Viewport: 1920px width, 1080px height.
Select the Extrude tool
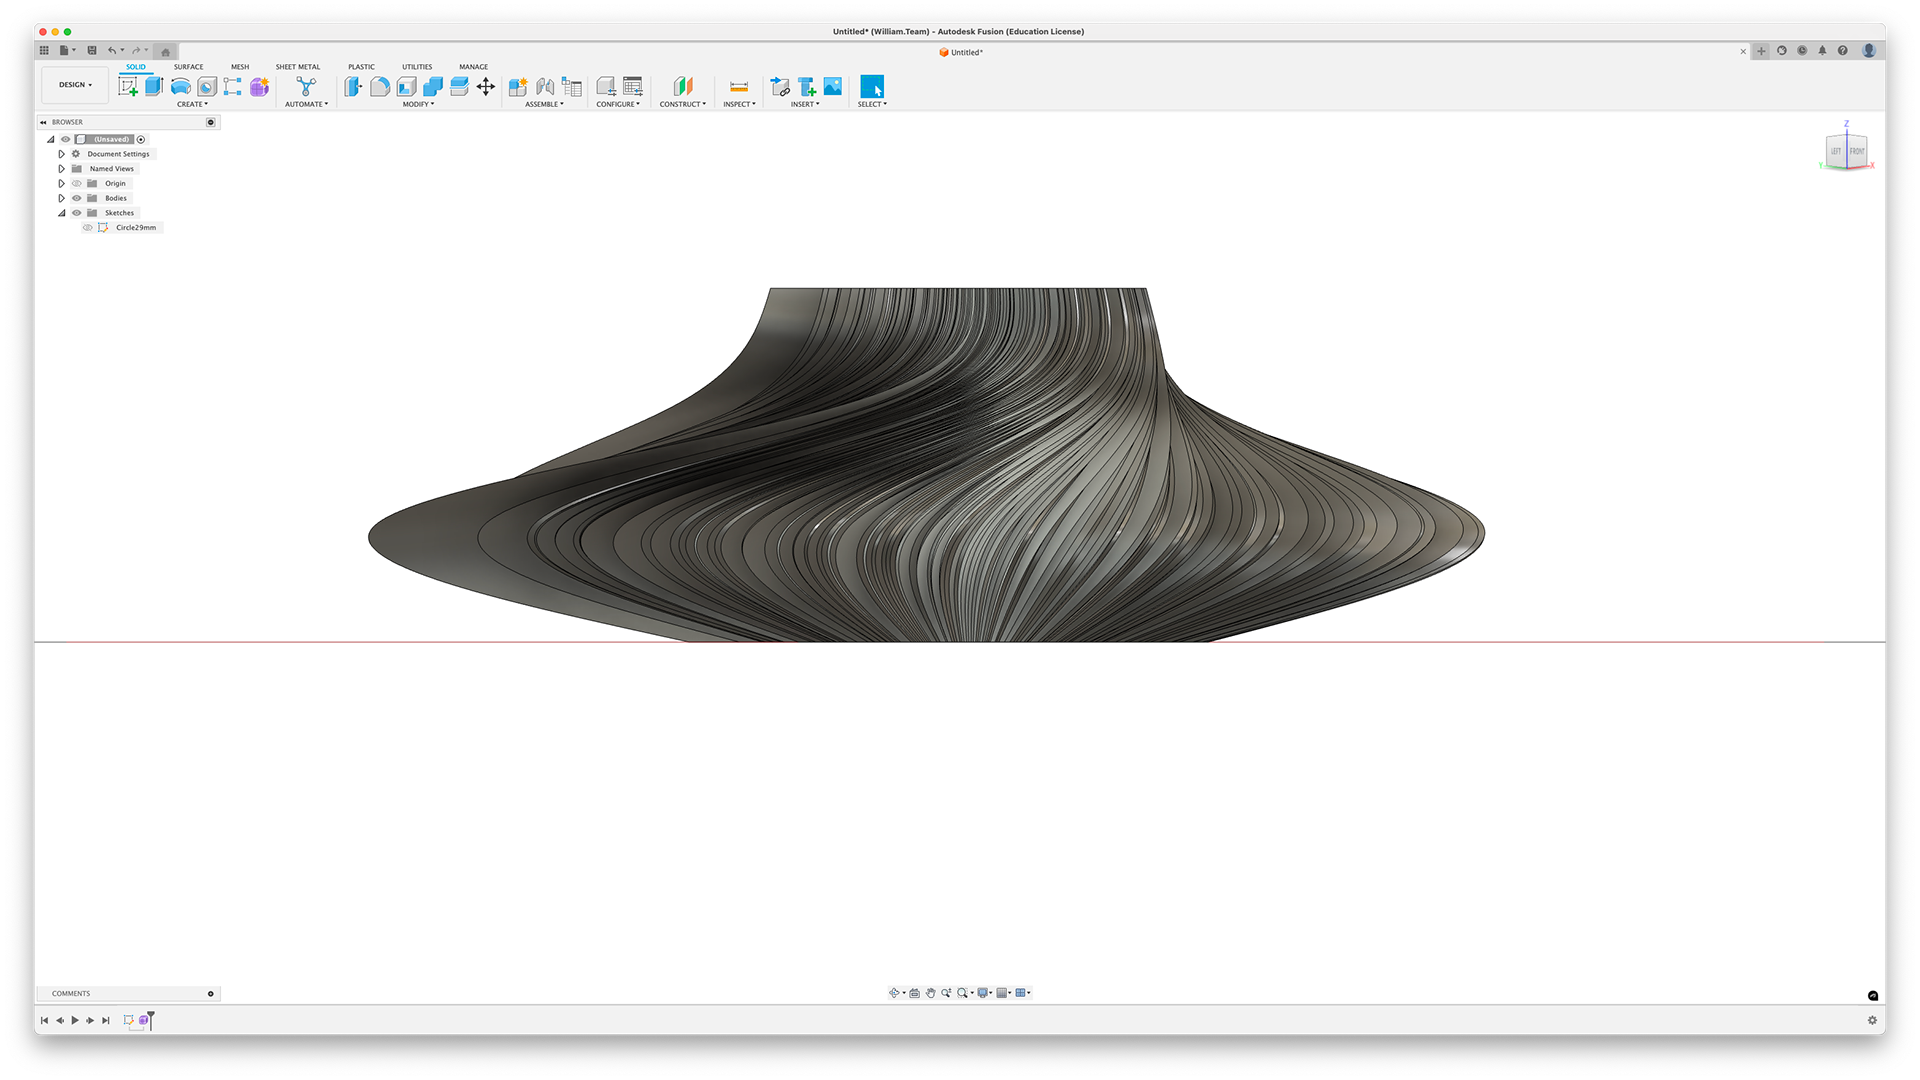[x=154, y=87]
